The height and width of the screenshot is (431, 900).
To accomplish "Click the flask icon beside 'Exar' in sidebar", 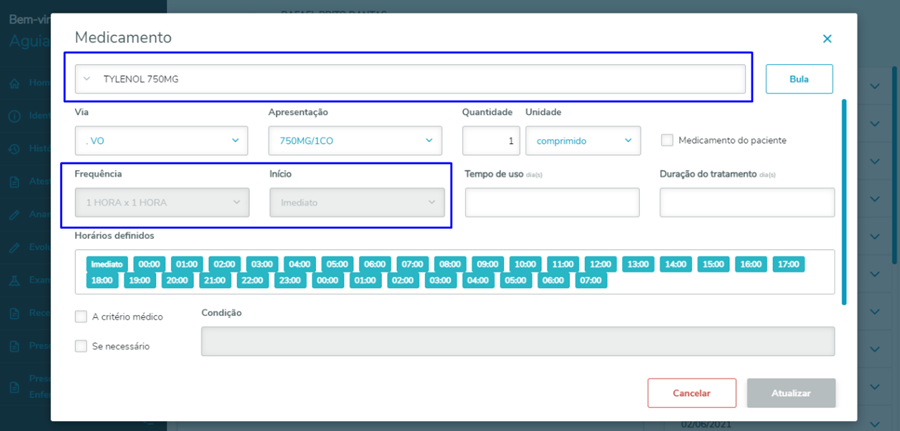I will pos(14,281).
